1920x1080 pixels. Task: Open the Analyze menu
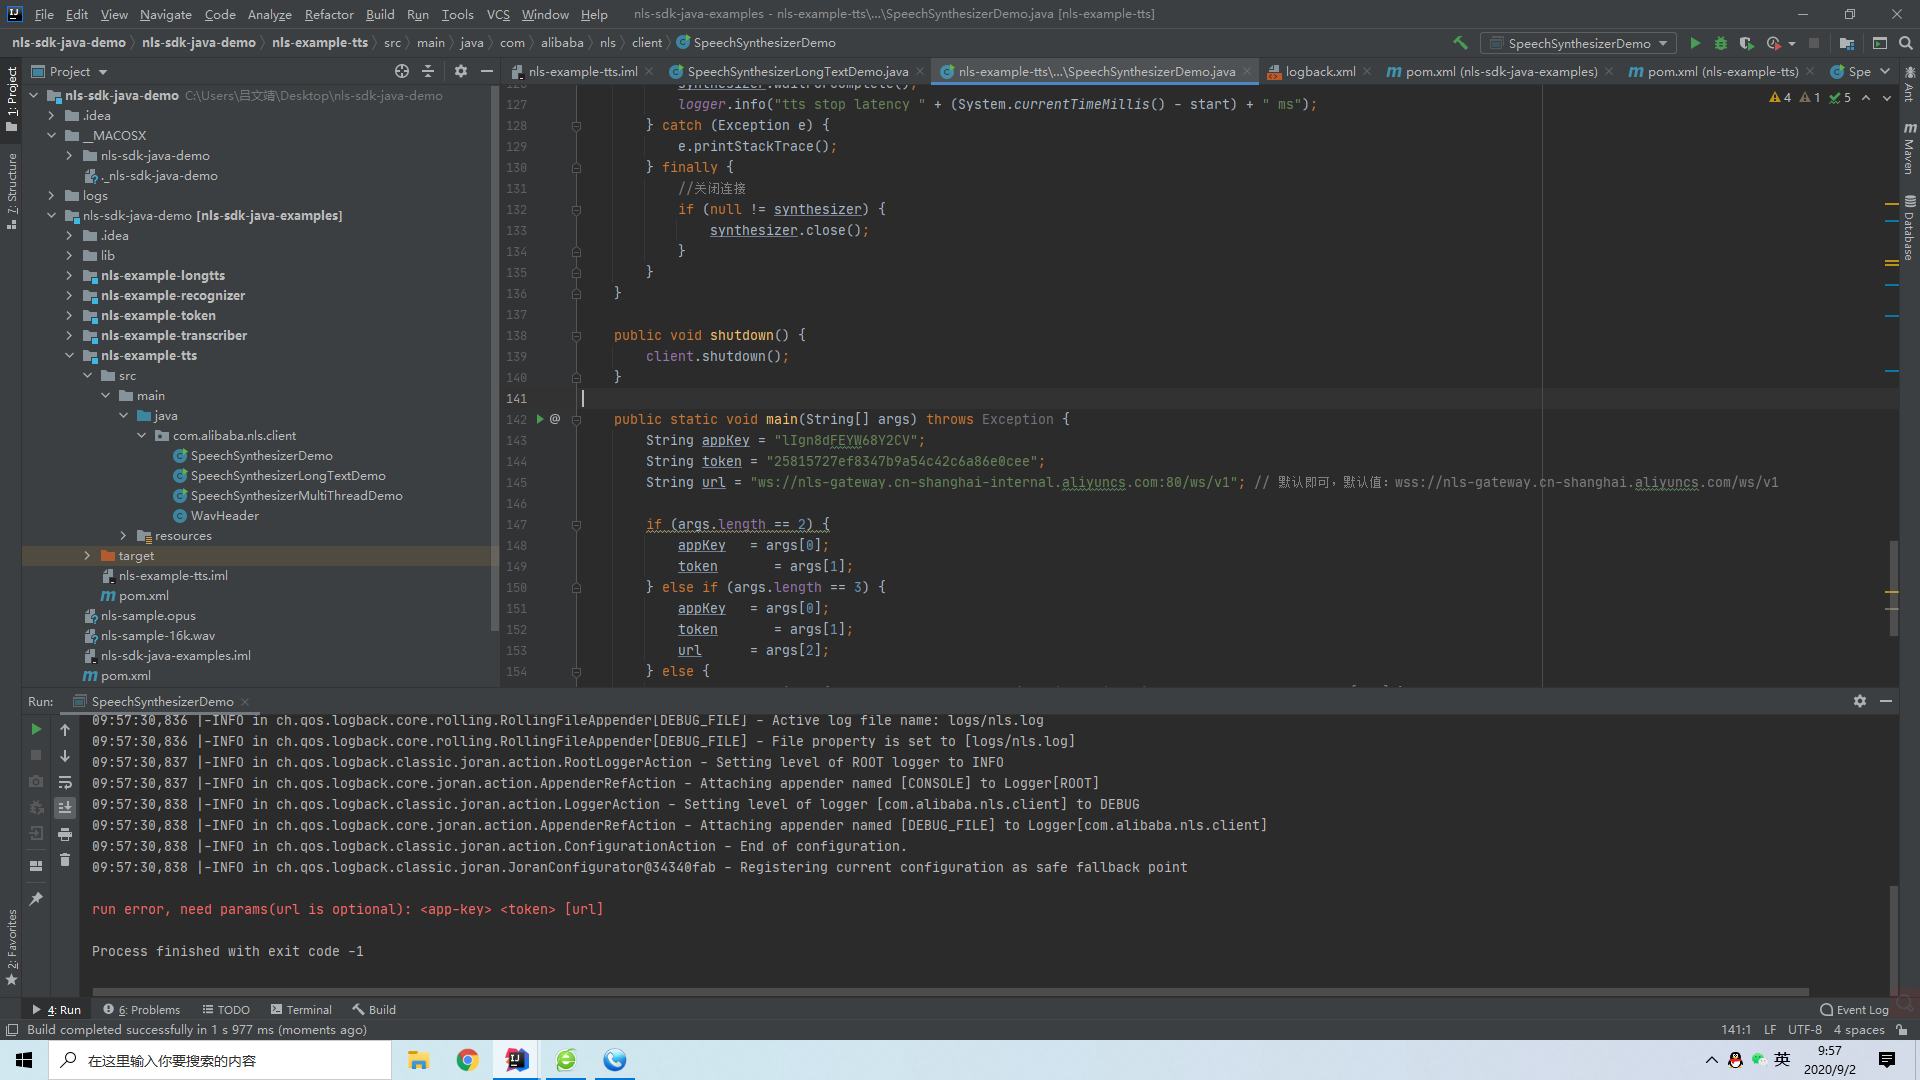click(270, 14)
